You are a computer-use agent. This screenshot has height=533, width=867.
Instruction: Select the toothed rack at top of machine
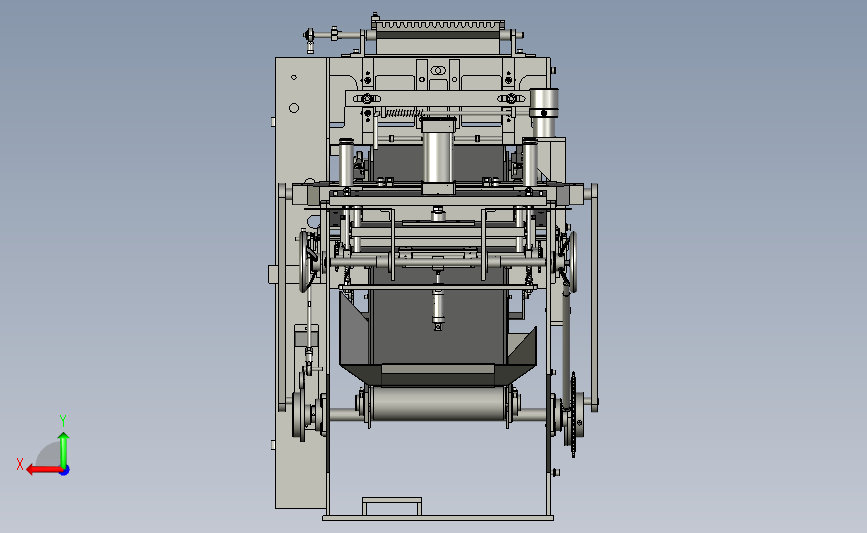point(438,24)
